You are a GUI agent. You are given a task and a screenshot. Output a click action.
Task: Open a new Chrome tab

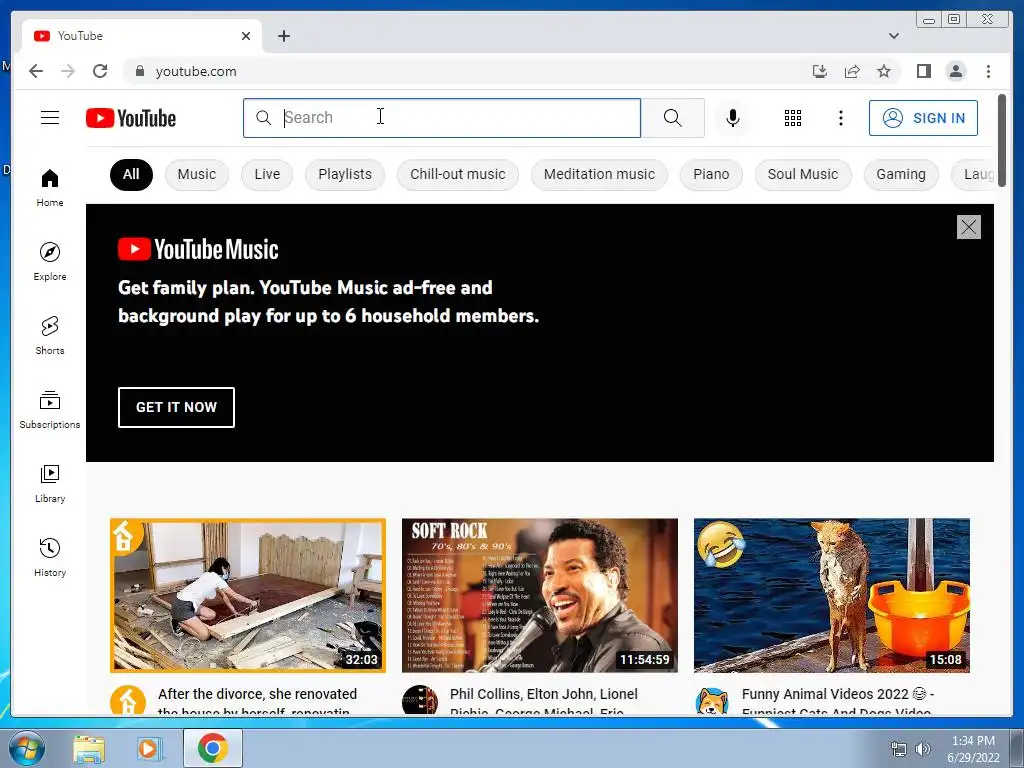click(x=283, y=36)
